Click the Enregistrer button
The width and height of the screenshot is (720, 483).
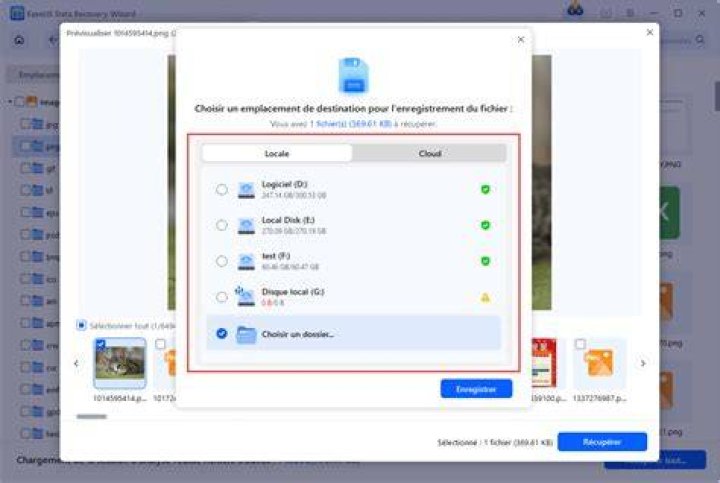476,389
